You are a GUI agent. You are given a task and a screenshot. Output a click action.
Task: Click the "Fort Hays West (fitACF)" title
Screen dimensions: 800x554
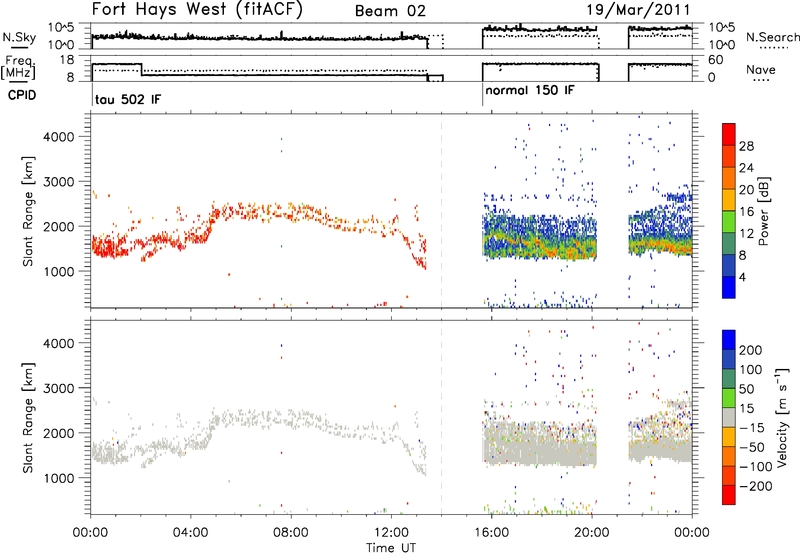[196, 10]
